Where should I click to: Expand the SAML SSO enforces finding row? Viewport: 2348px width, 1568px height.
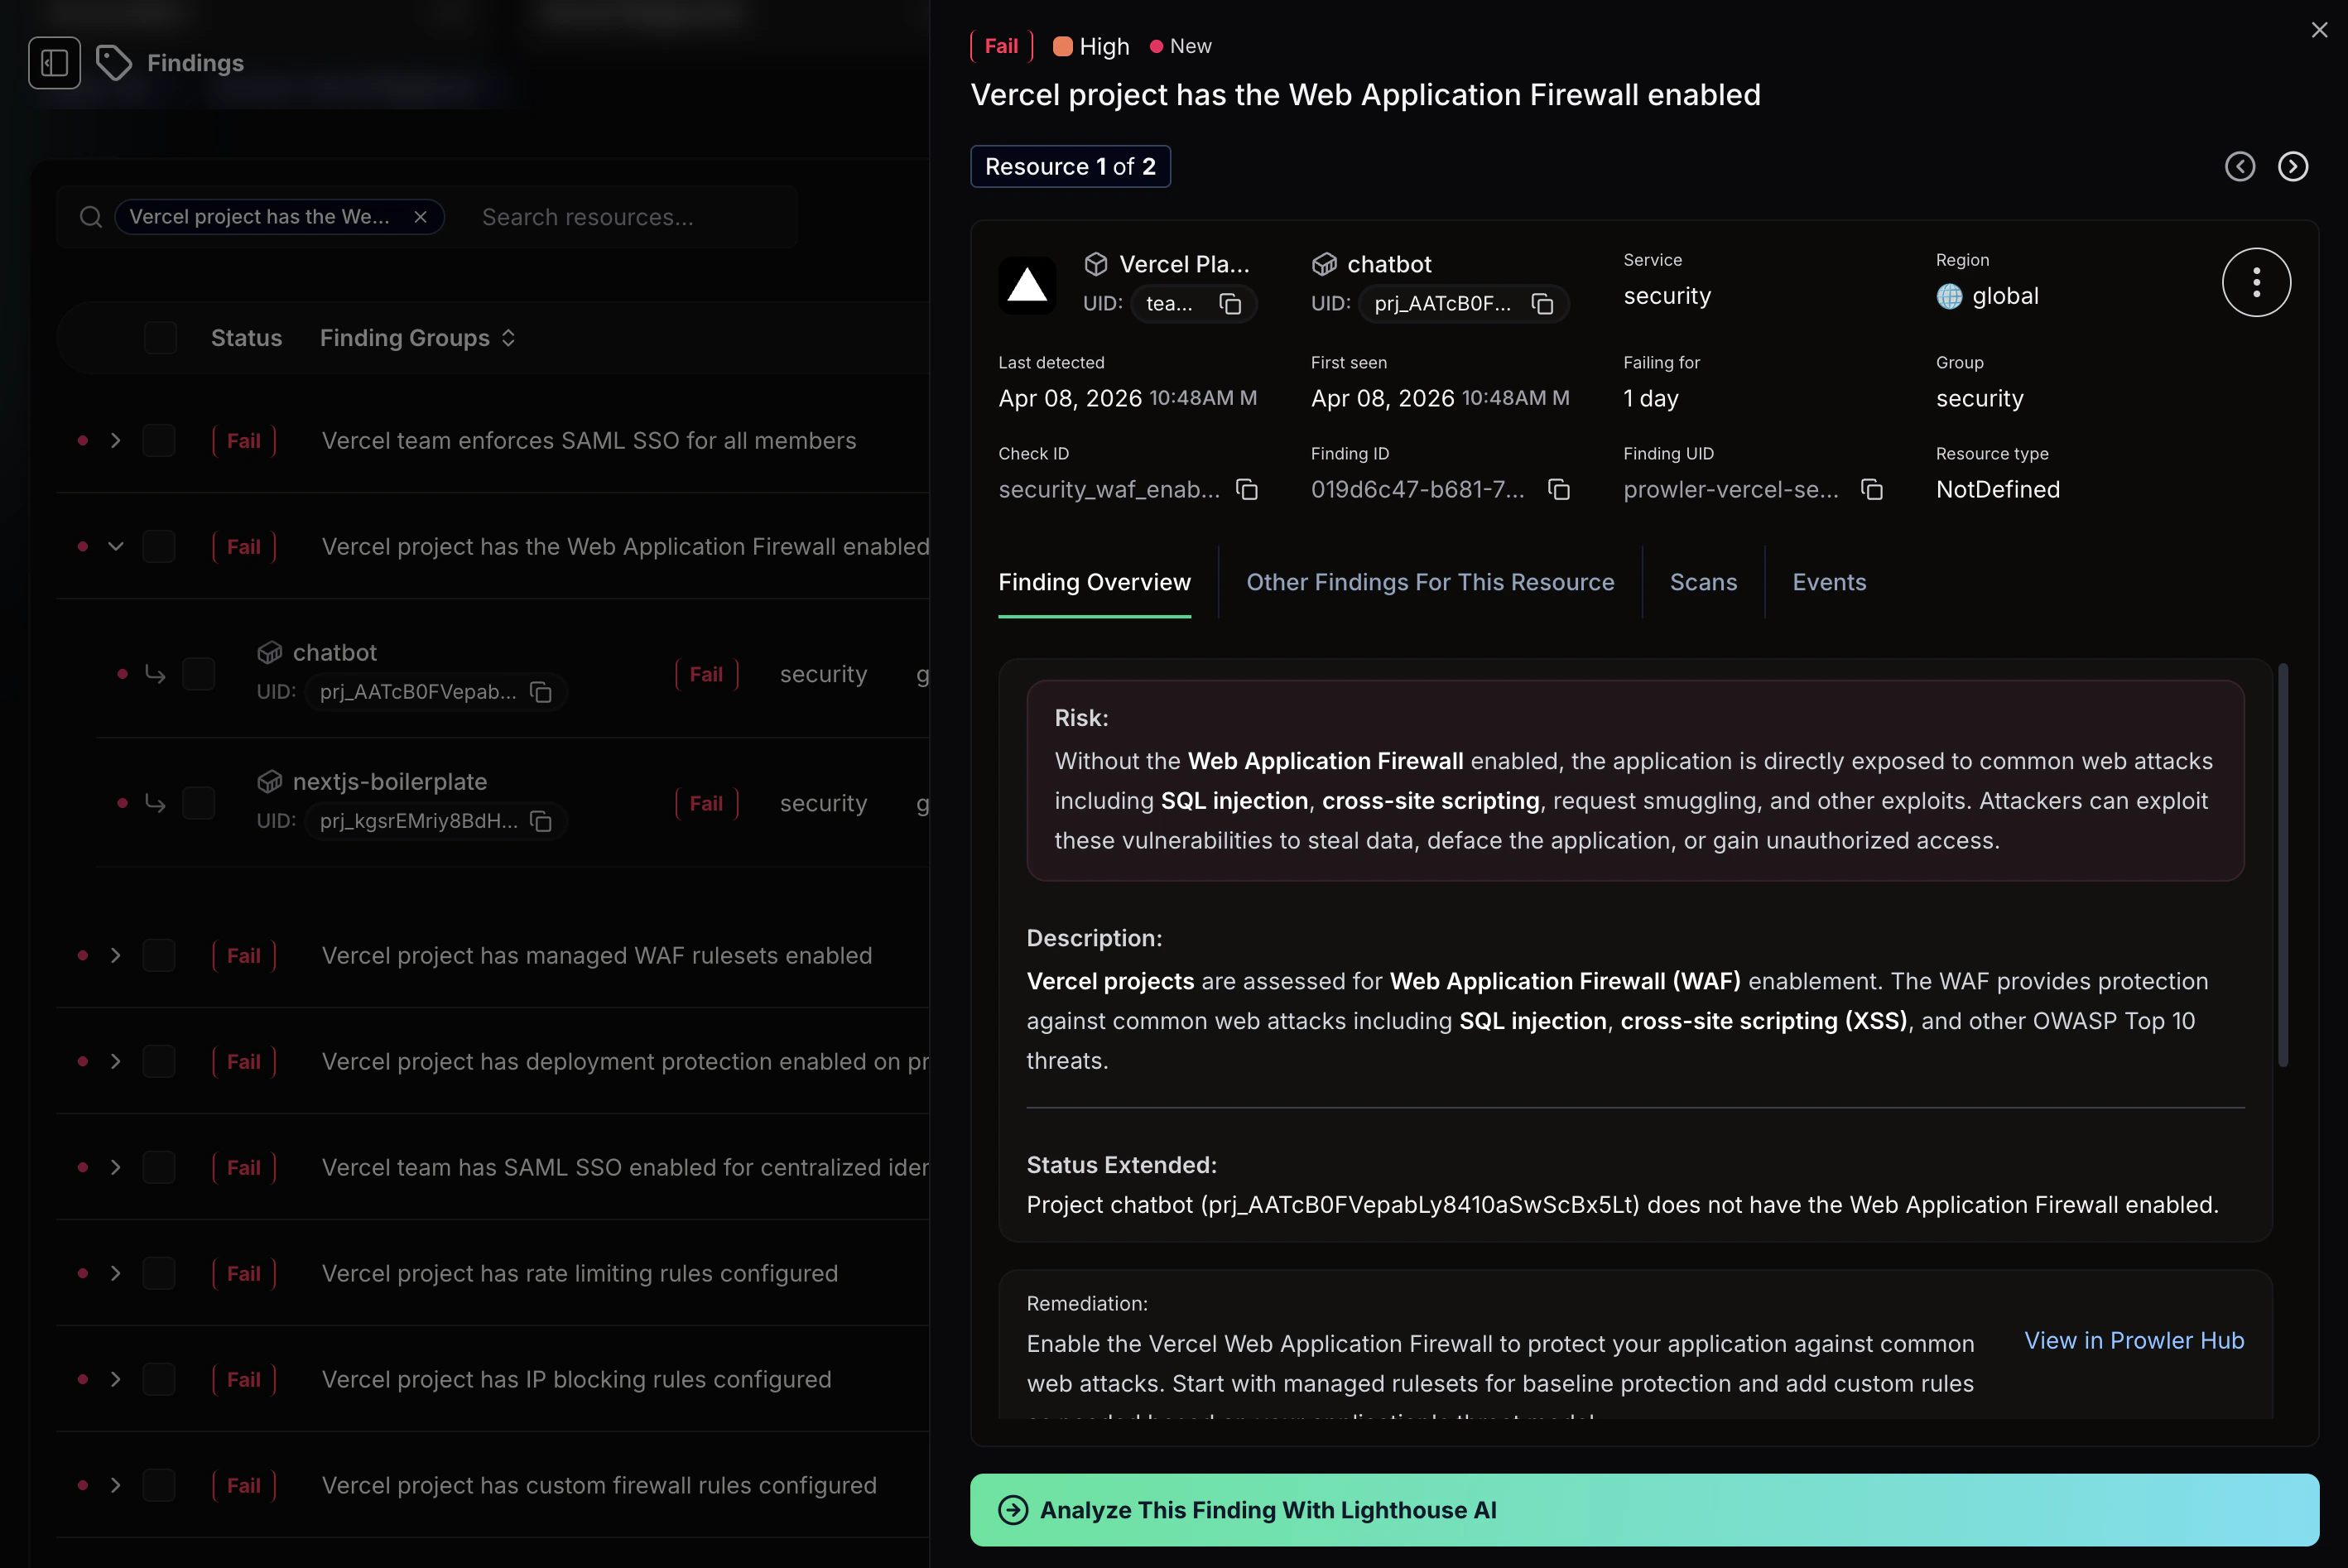pos(116,441)
